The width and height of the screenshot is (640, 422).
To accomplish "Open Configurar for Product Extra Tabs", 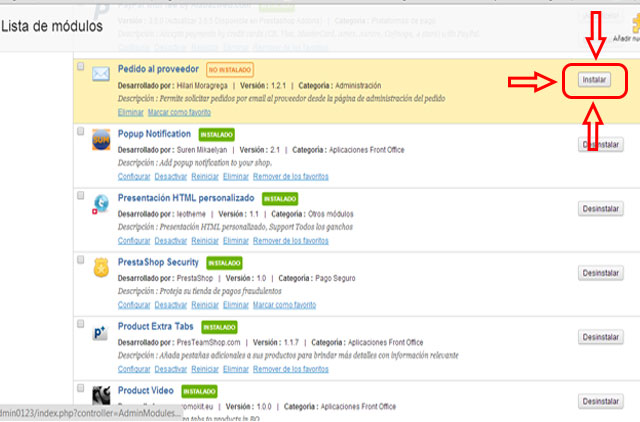I will click(x=134, y=369).
